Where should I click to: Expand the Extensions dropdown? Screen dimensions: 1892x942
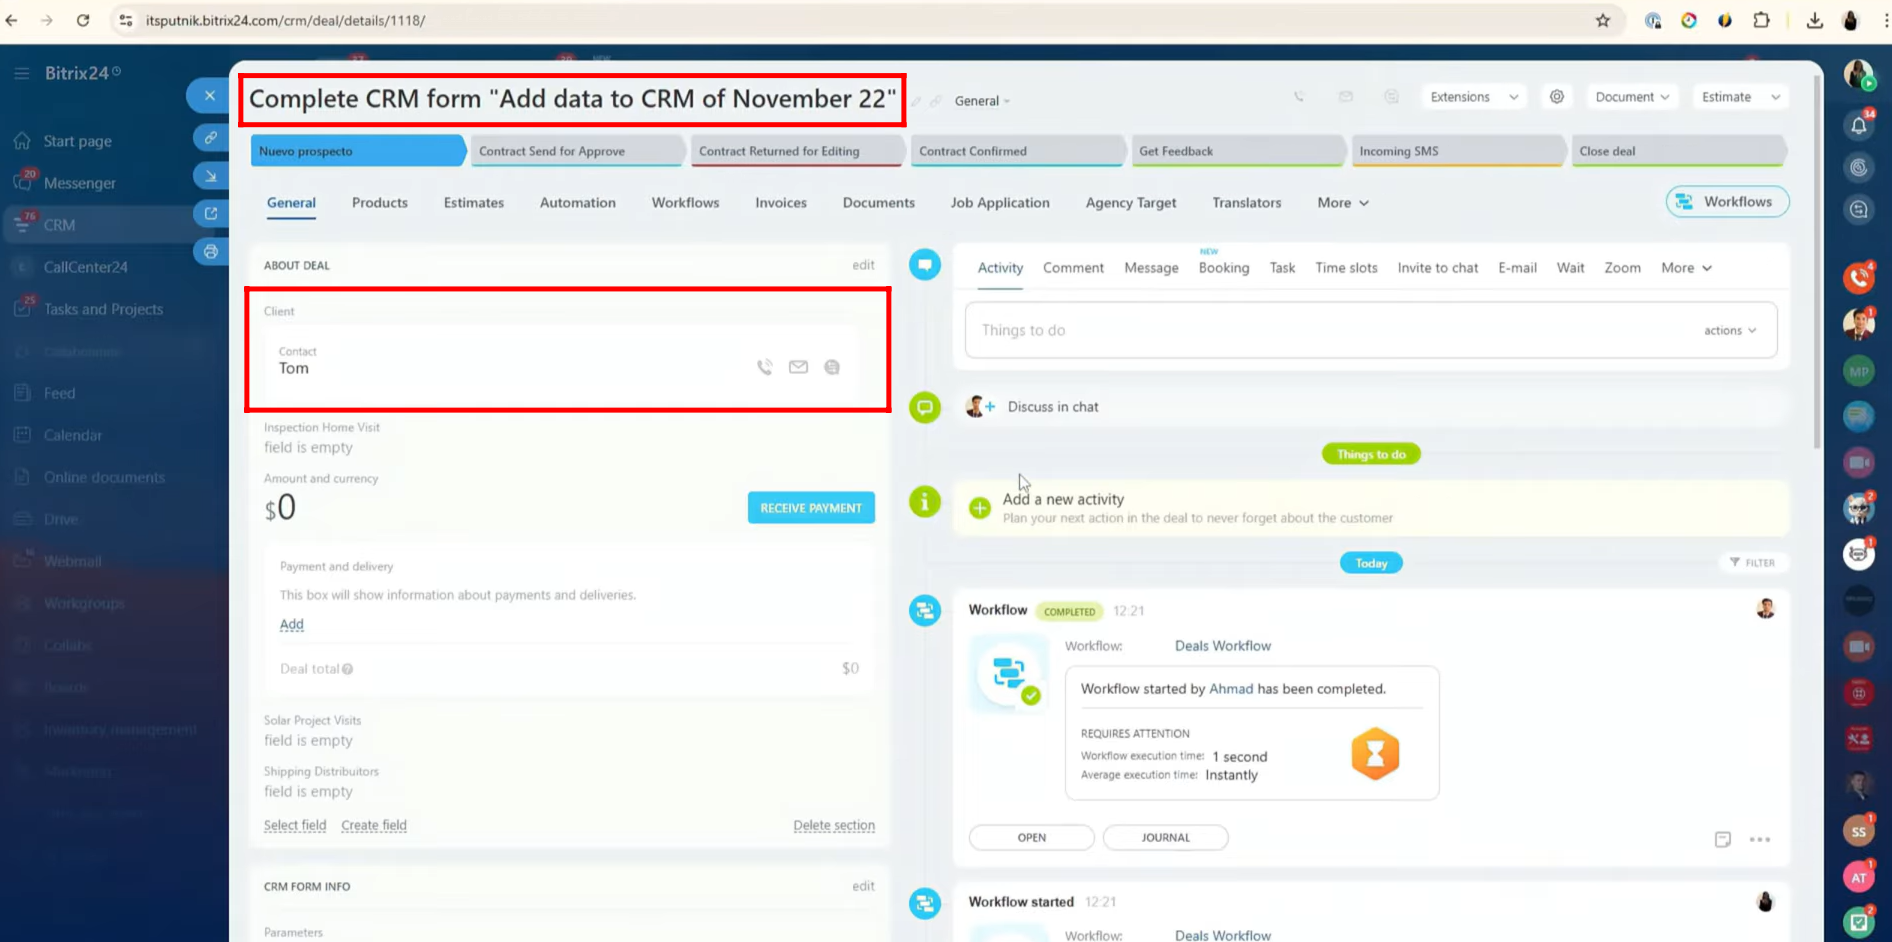click(1473, 97)
